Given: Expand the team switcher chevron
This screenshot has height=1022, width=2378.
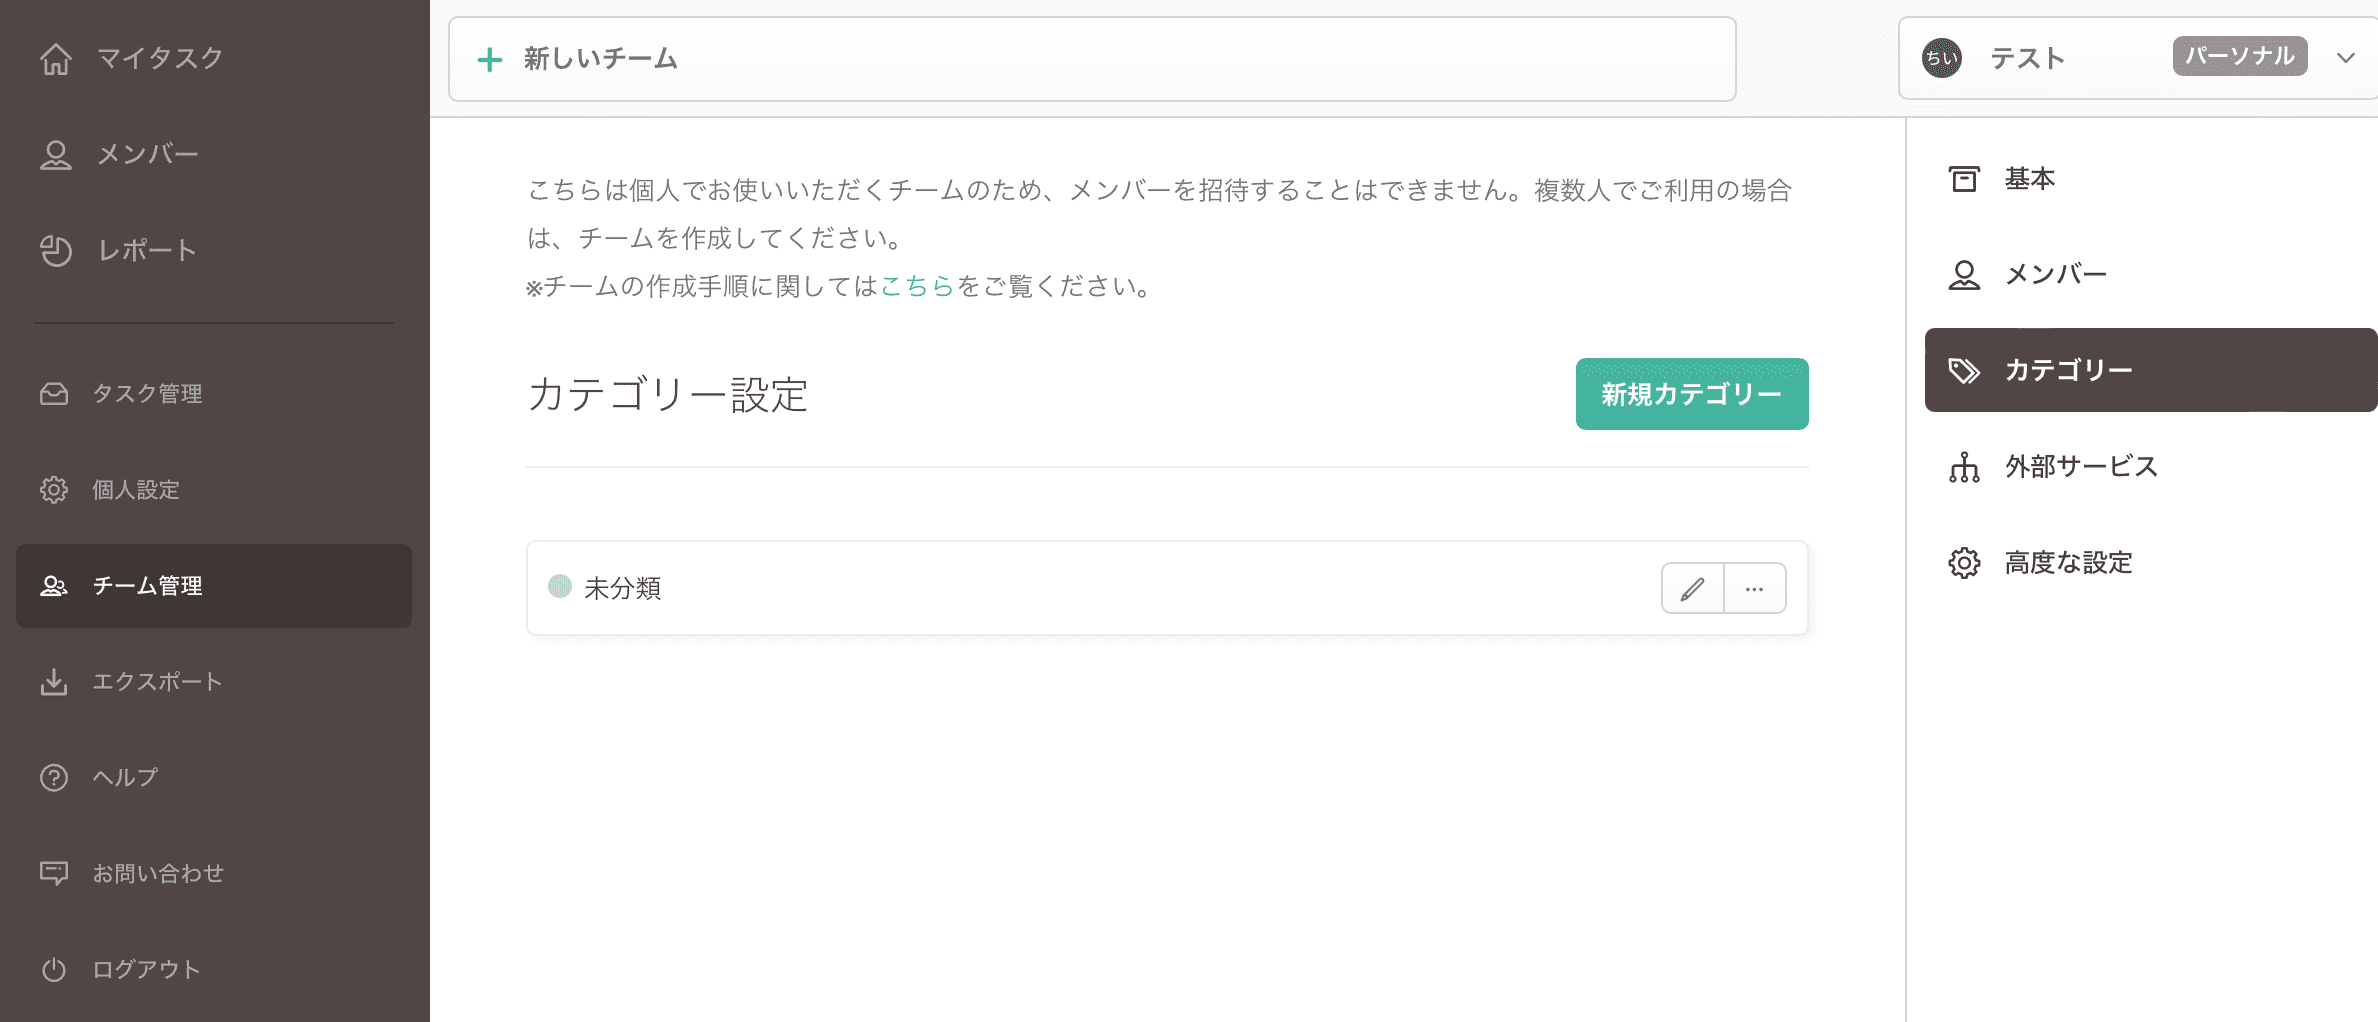Looking at the screenshot, I should (2346, 58).
